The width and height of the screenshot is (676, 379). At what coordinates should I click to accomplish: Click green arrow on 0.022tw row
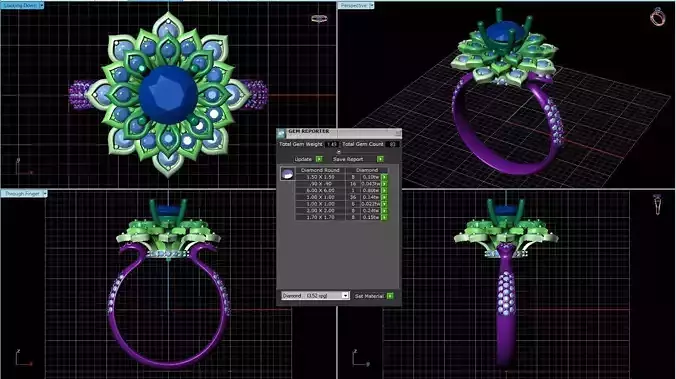coord(384,204)
